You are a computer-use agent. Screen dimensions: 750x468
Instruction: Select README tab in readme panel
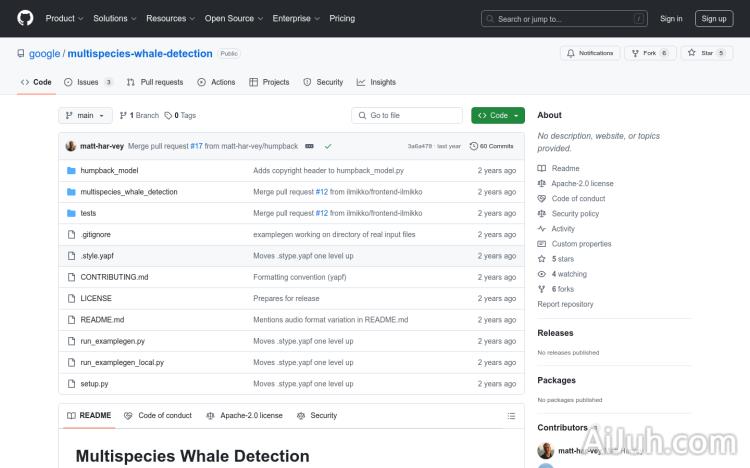pyautogui.click(x=89, y=415)
